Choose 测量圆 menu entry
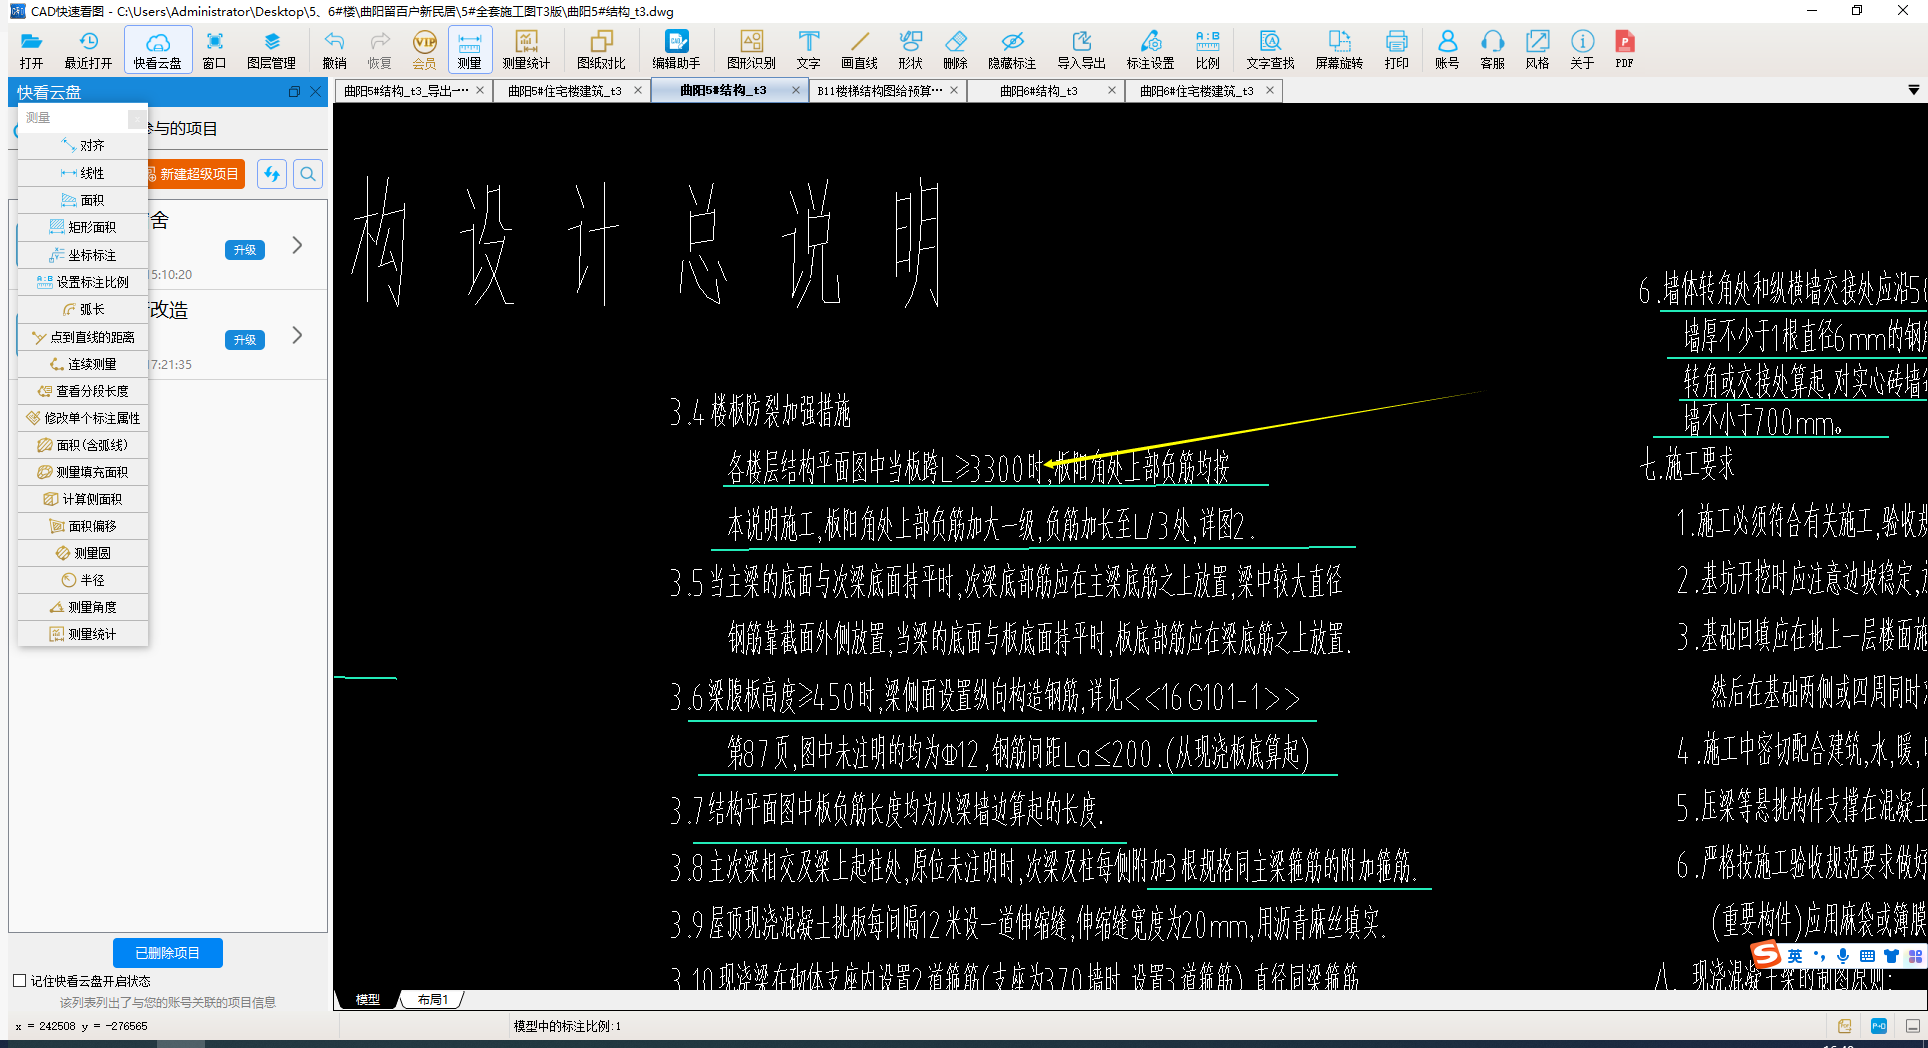 tap(83, 553)
